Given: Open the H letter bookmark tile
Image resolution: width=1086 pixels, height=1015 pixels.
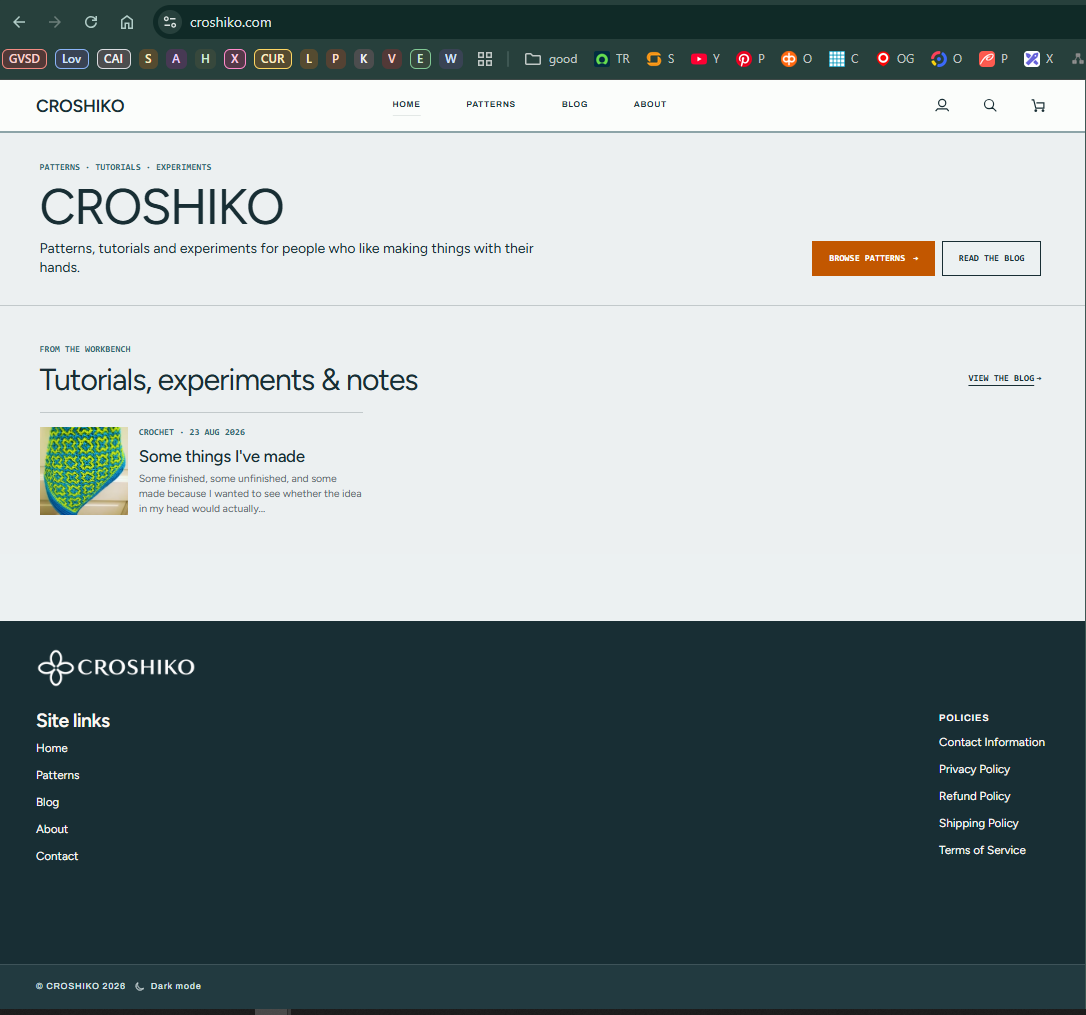Looking at the screenshot, I should (x=205, y=59).
